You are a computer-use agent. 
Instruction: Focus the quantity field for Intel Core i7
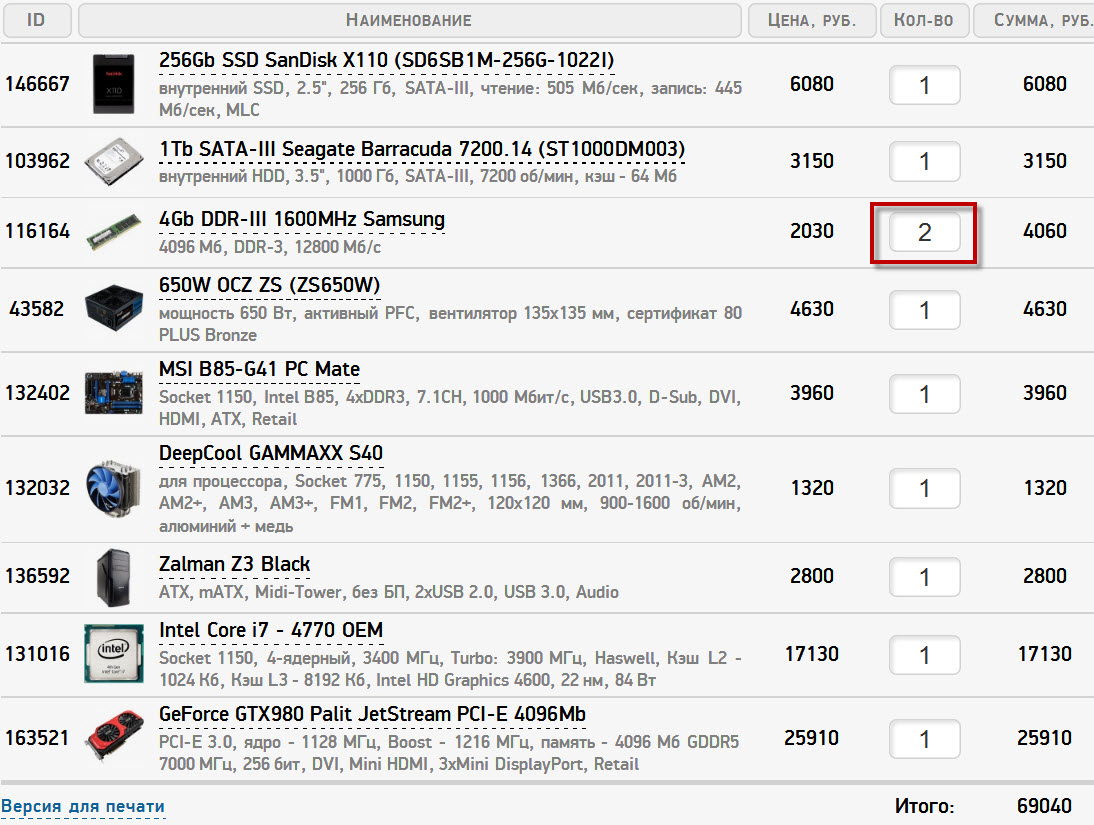pos(924,655)
